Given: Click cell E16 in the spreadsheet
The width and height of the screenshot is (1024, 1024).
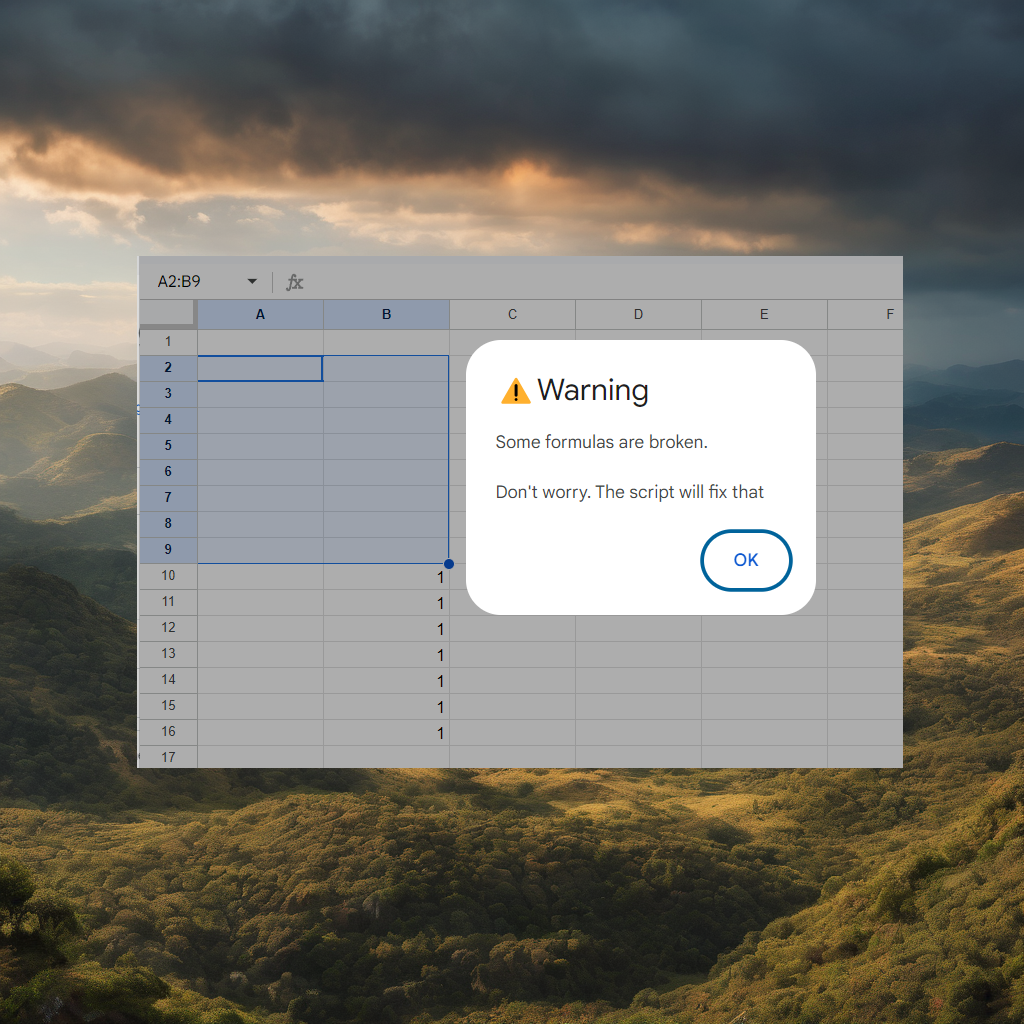Looking at the screenshot, I should [764, 733].
